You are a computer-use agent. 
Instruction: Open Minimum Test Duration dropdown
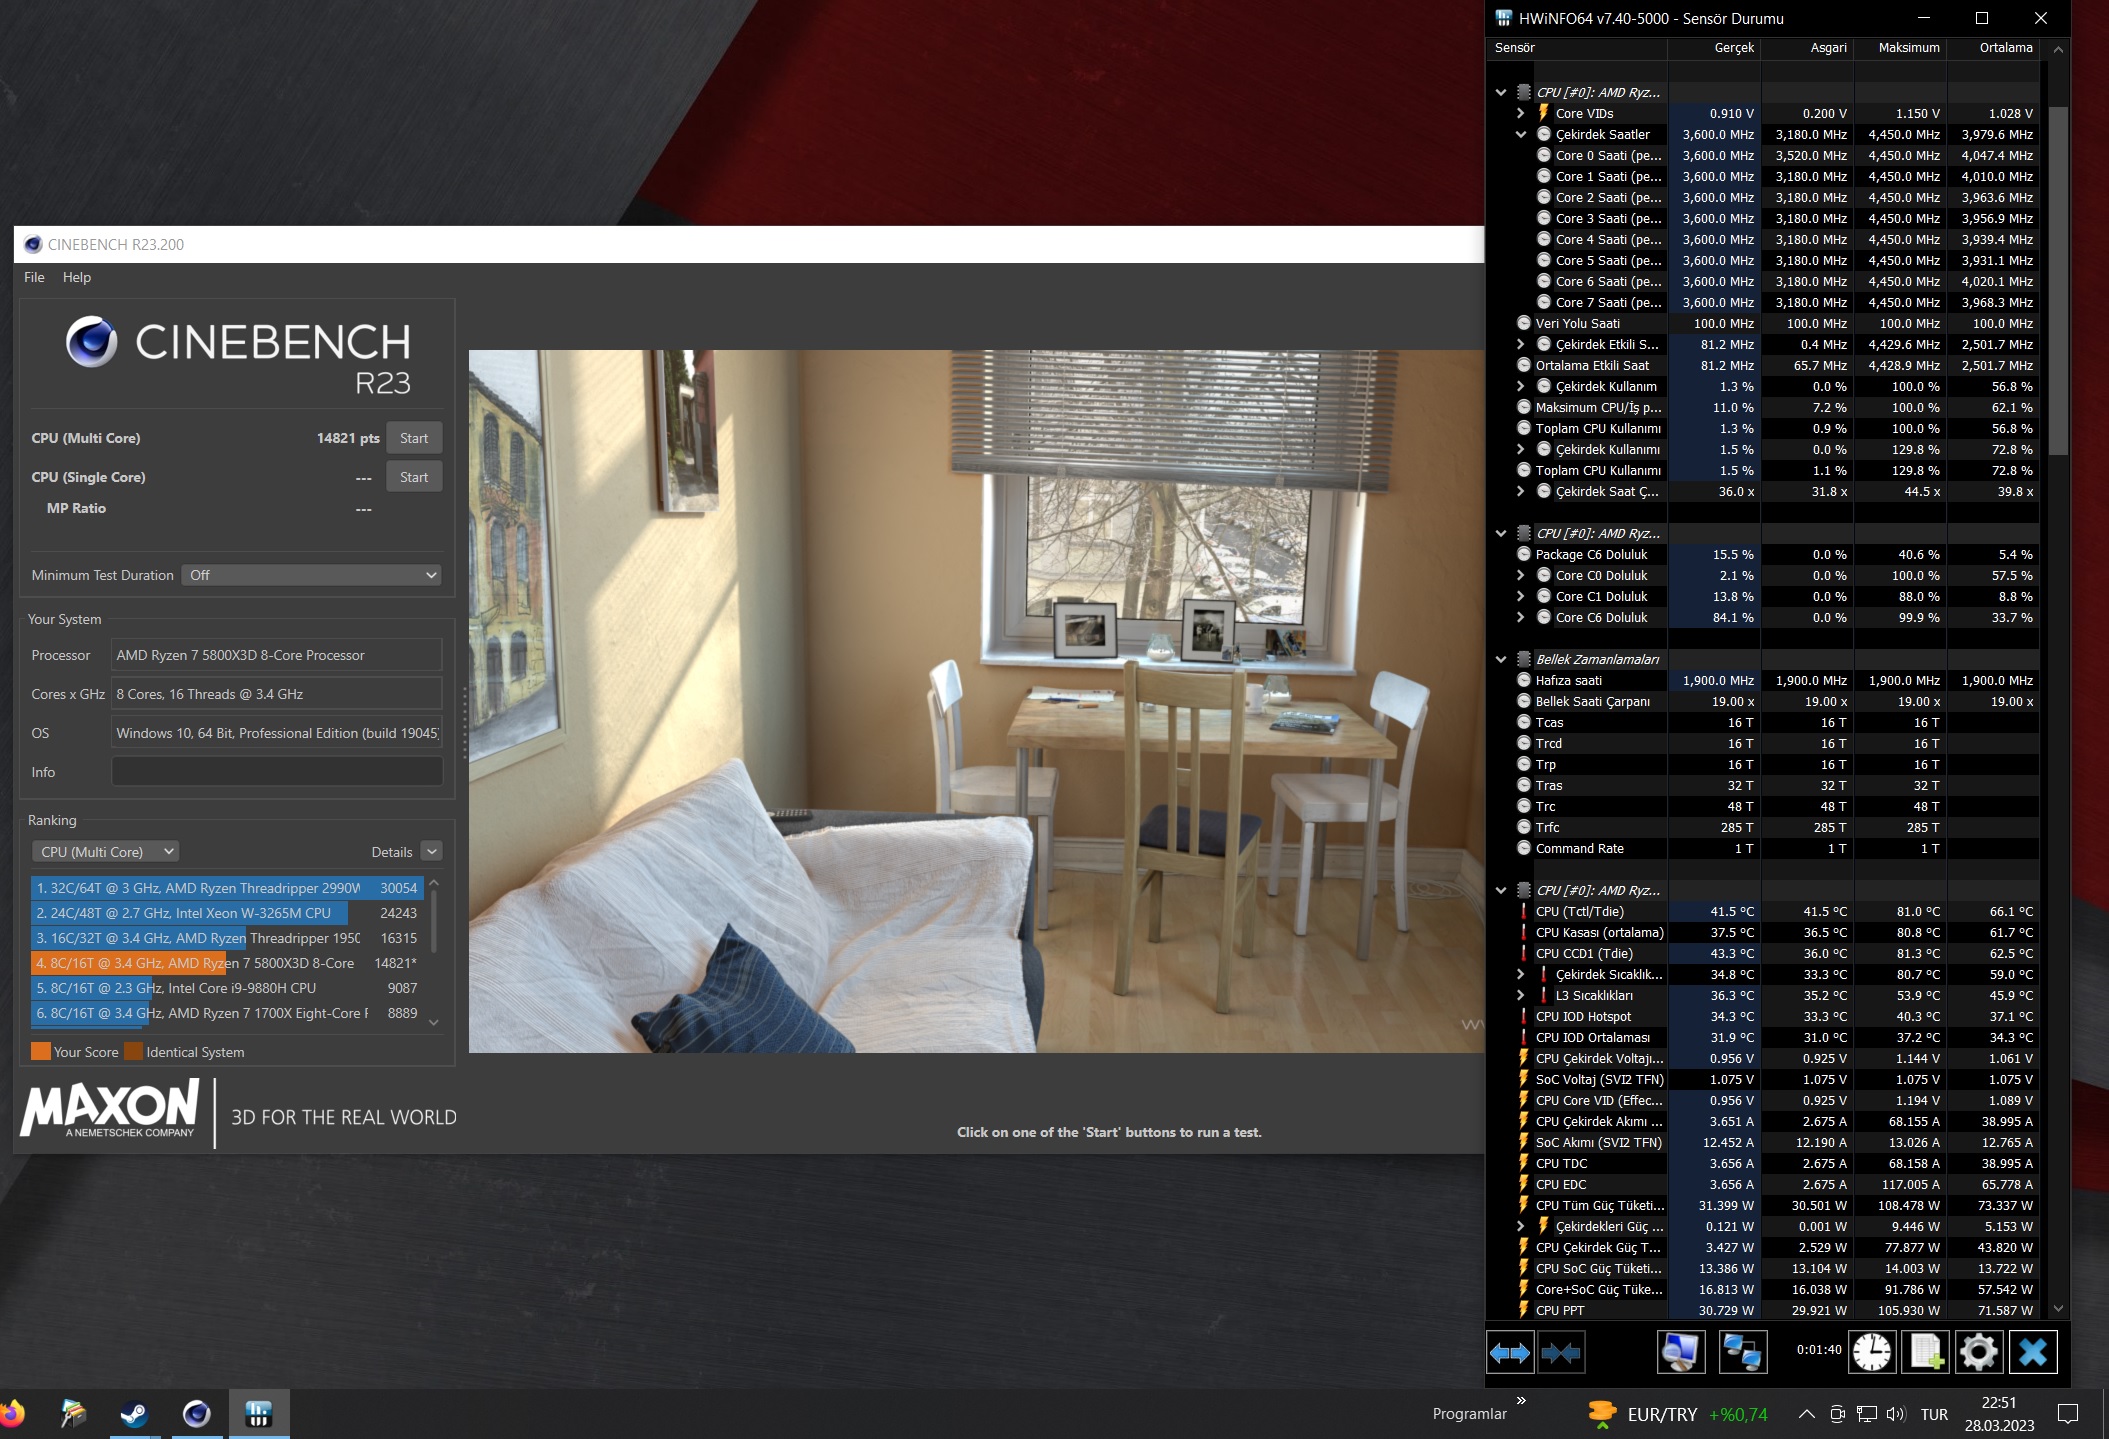[x=311, y=575]
